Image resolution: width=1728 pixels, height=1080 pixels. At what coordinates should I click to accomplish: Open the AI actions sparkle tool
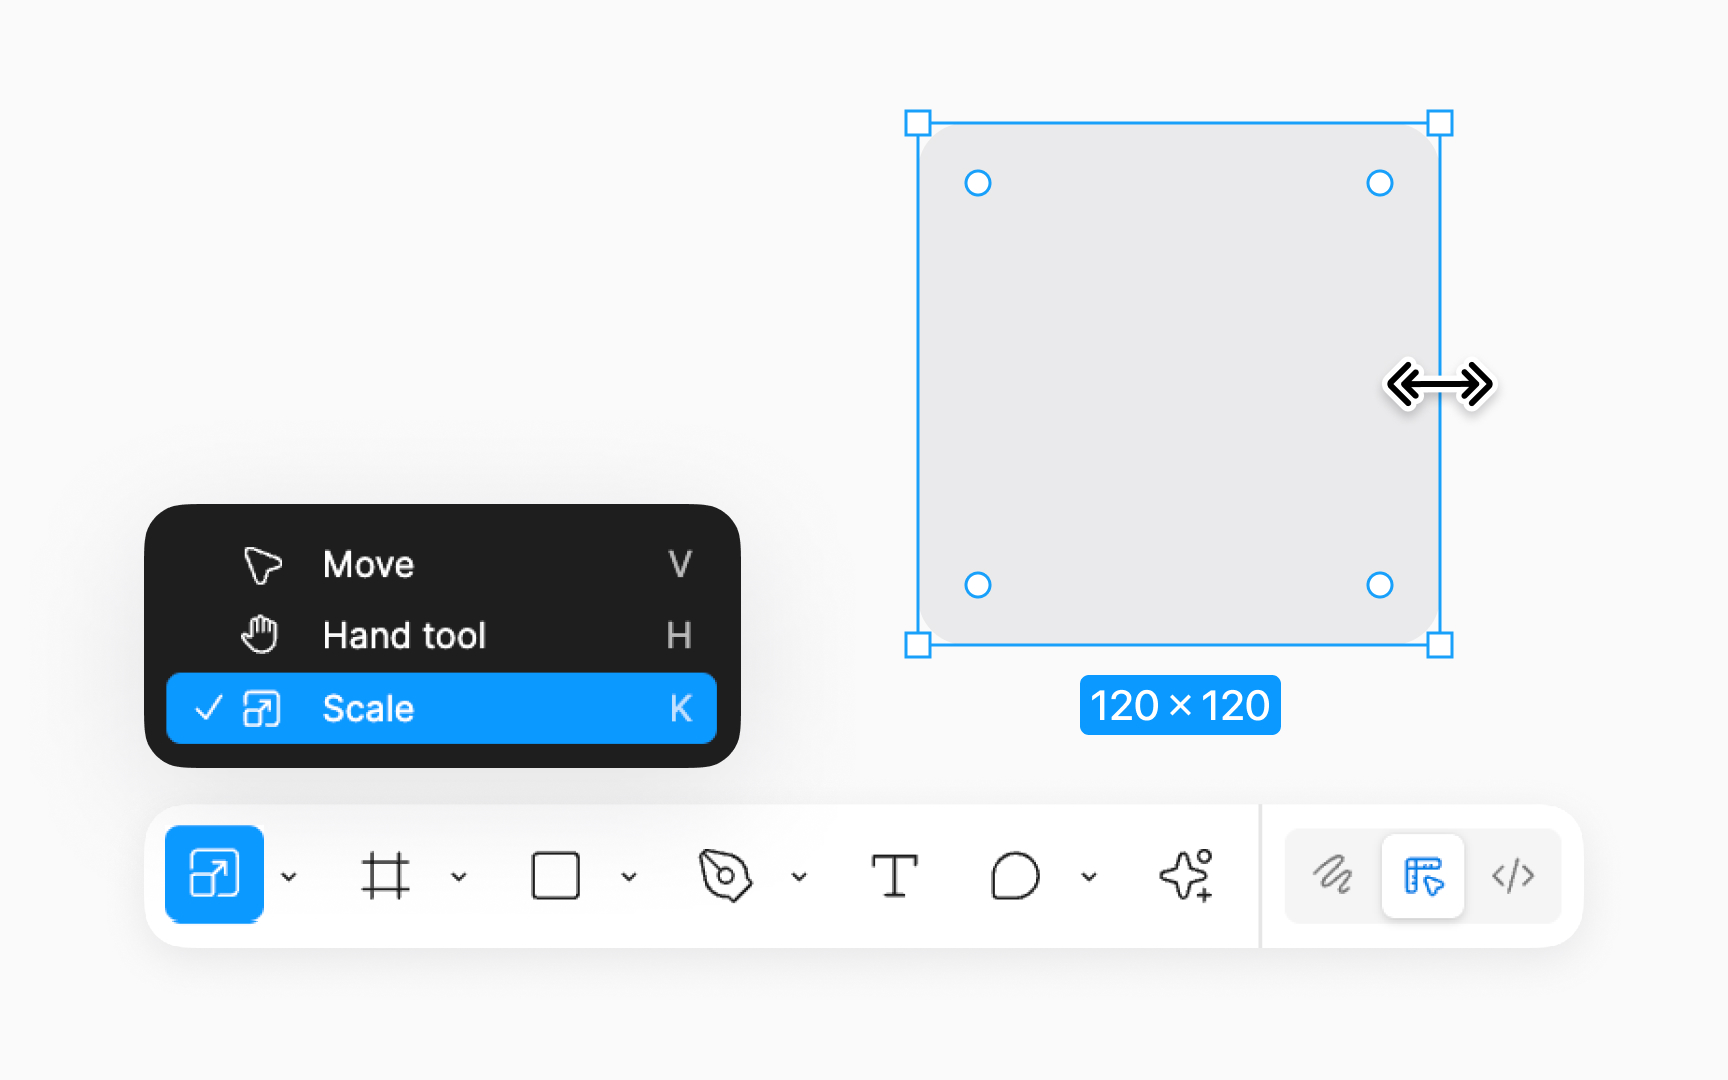click(x=1186, y=876)
